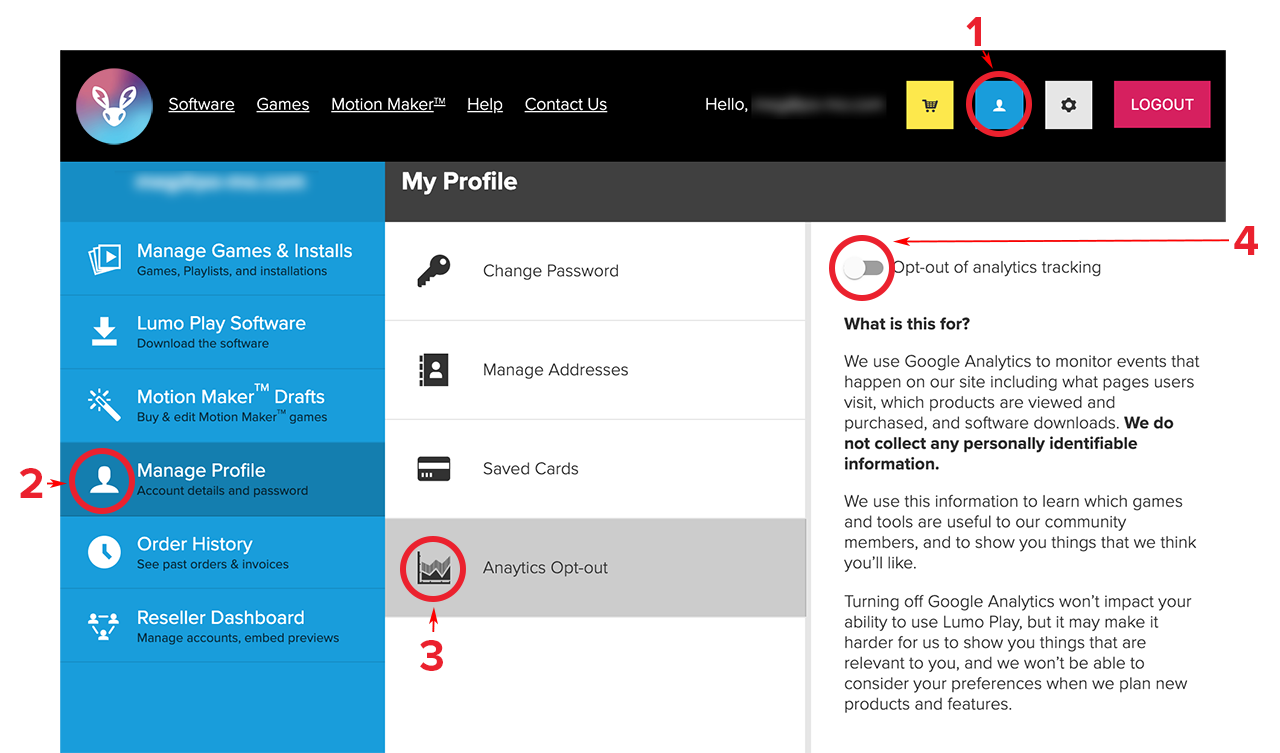Open the Games menu link
1280x753 pixels.
coord(283,104)
